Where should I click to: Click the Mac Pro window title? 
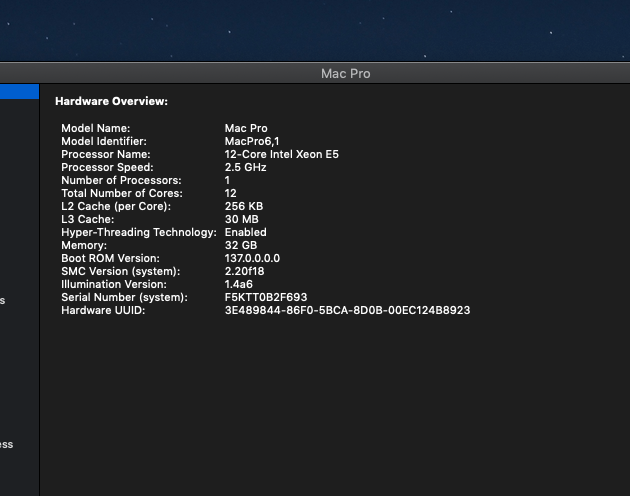346,74
